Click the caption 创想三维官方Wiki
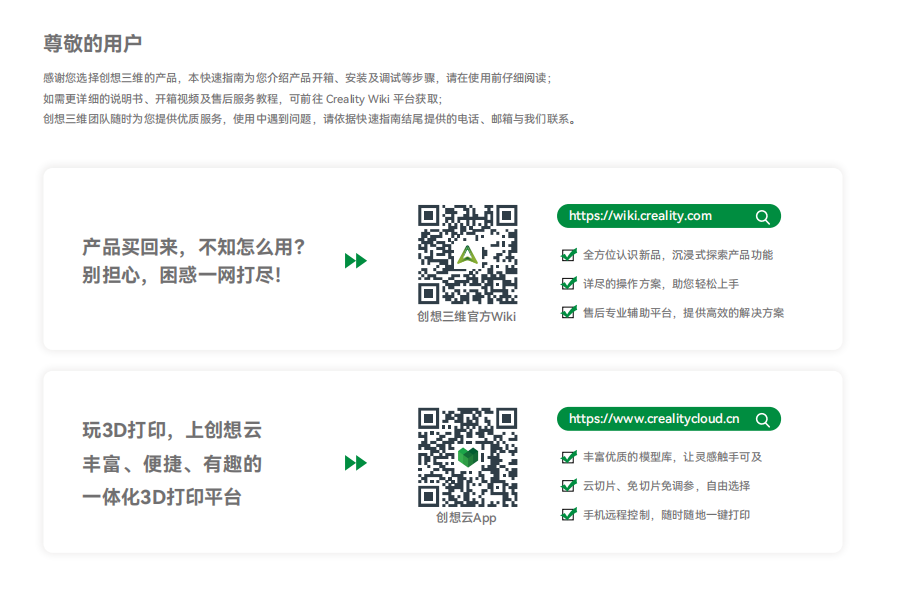The width and height of the screenshot is (911, 590). [467, 317]
